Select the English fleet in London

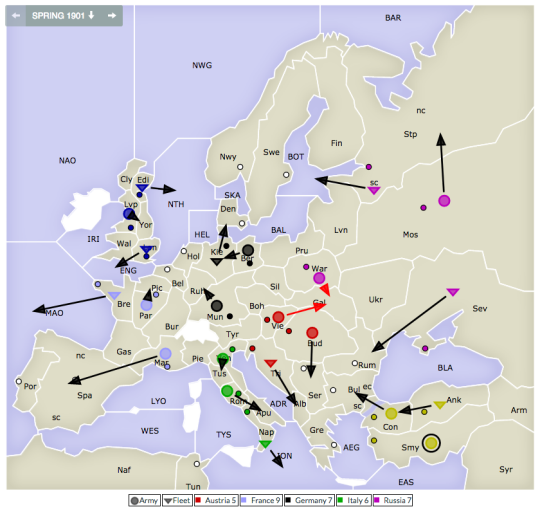(147, 249)
